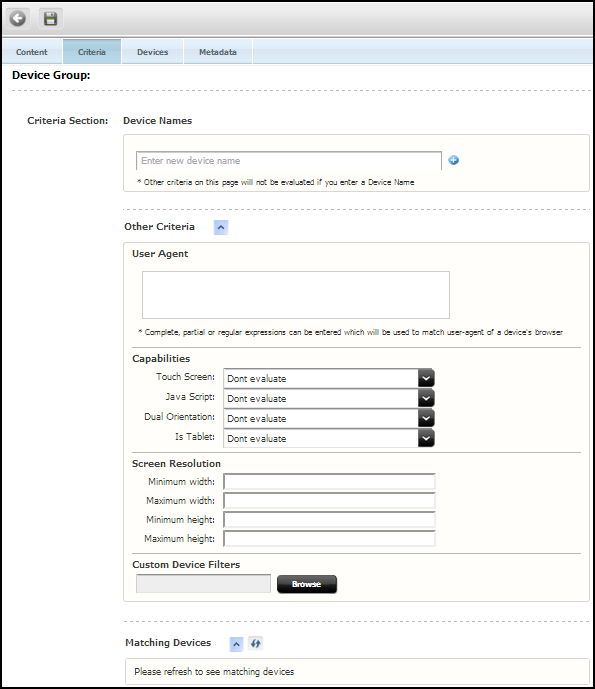This screenshot has height=689, width=595.
Task: Click the Custom Device Filters field
Action: 203,584
